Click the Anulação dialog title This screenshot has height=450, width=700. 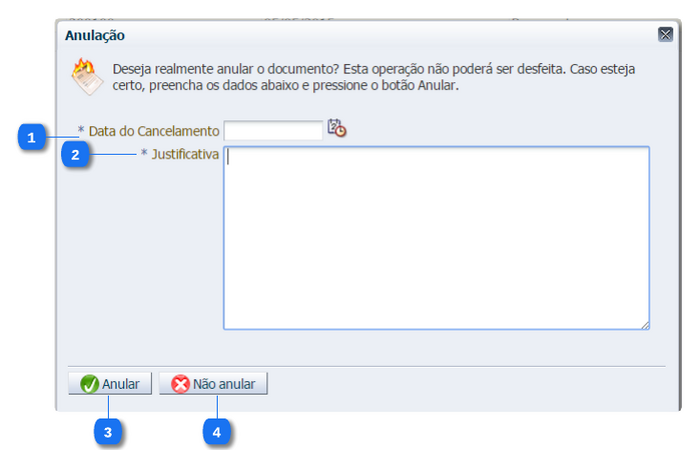[95, 35]
